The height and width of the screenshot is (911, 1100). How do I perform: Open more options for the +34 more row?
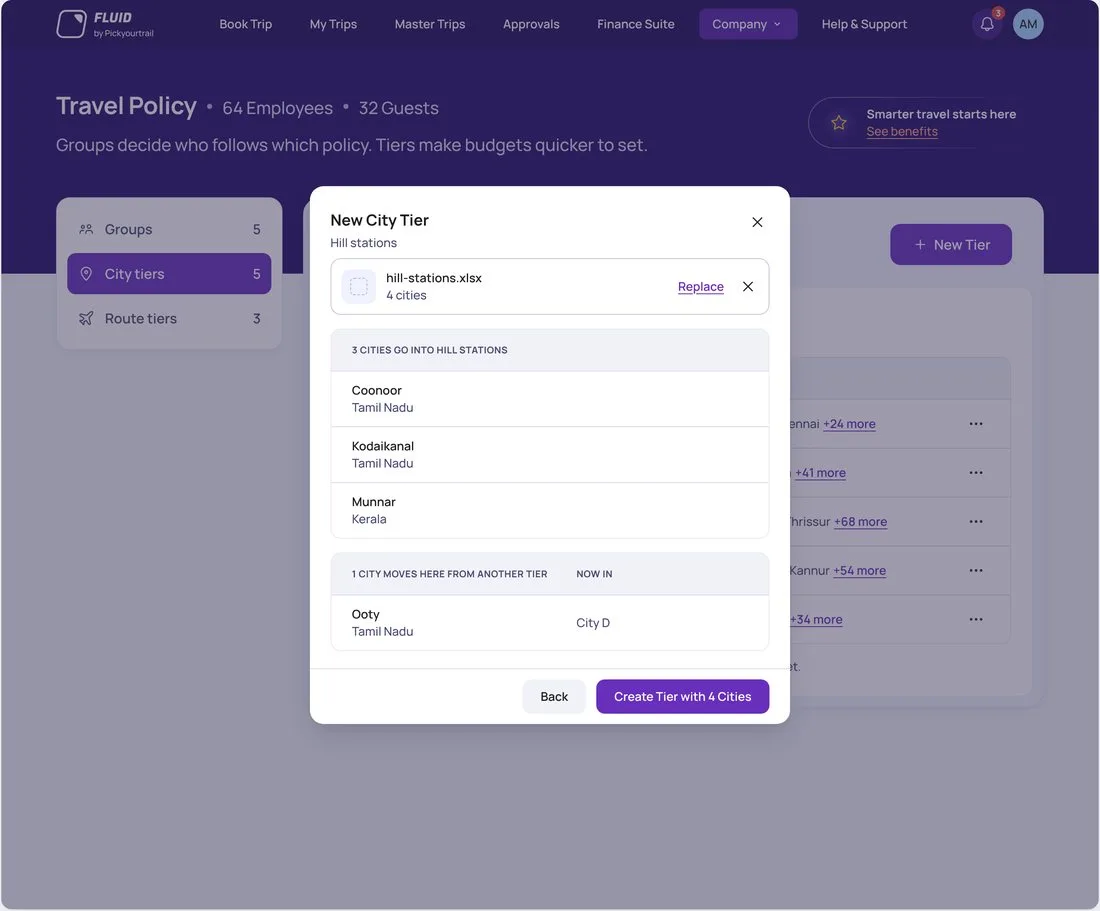[x=976, y=619]
